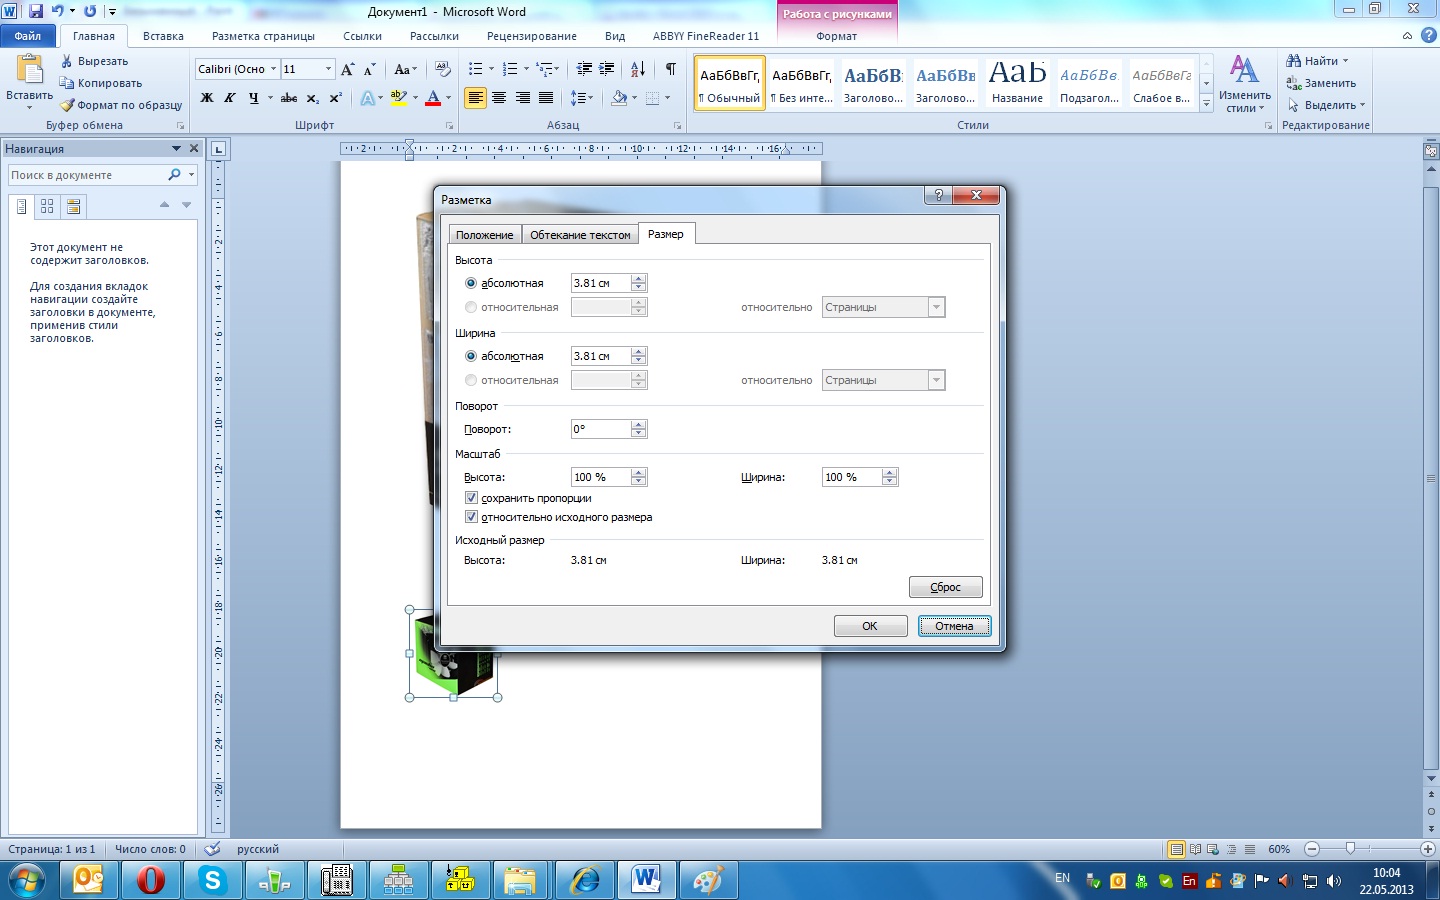Open the Выделить (Select) dropdown
The image size is (1440, 900).
coord(1326,105)
